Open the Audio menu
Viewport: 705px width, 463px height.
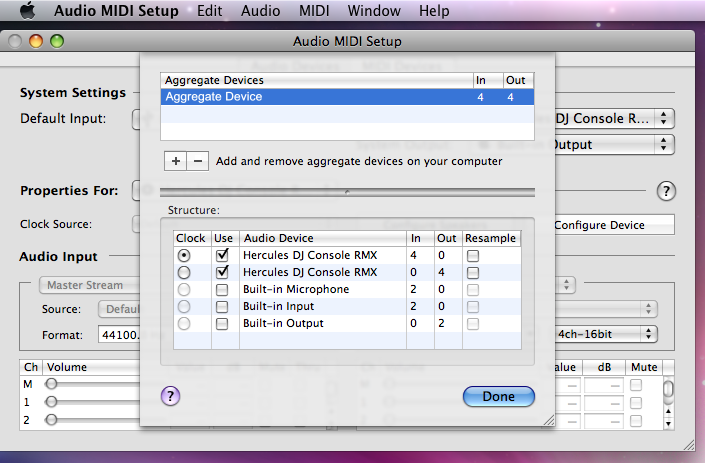click(260, 10)
